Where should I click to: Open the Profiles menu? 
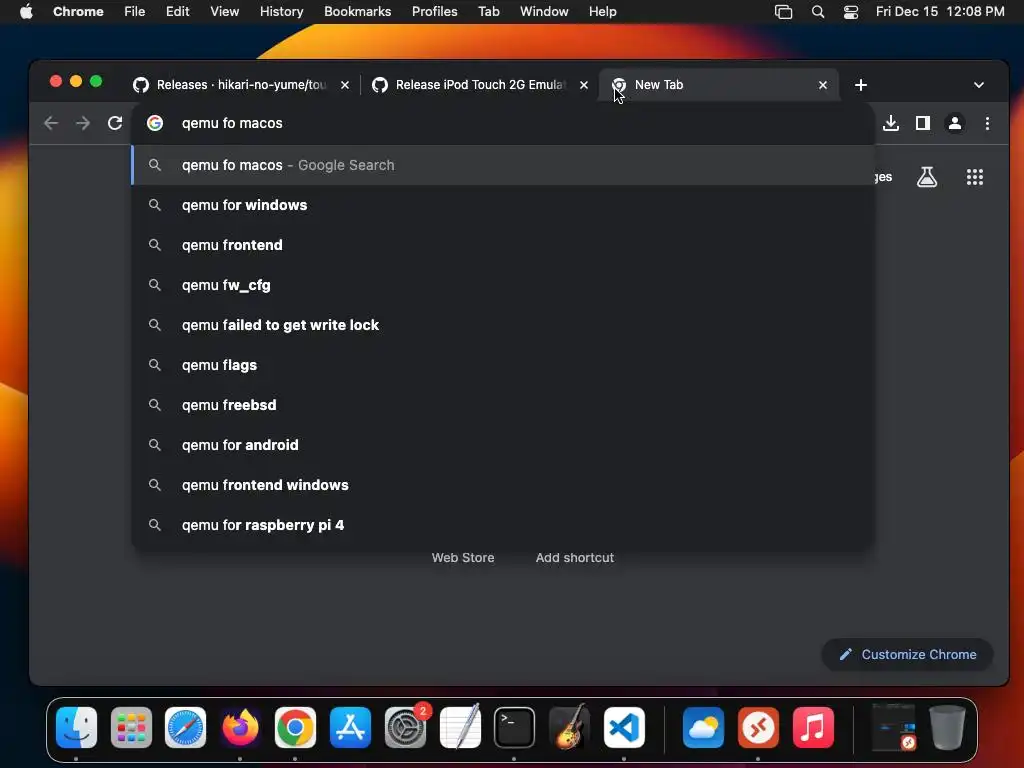coord(434,12)
